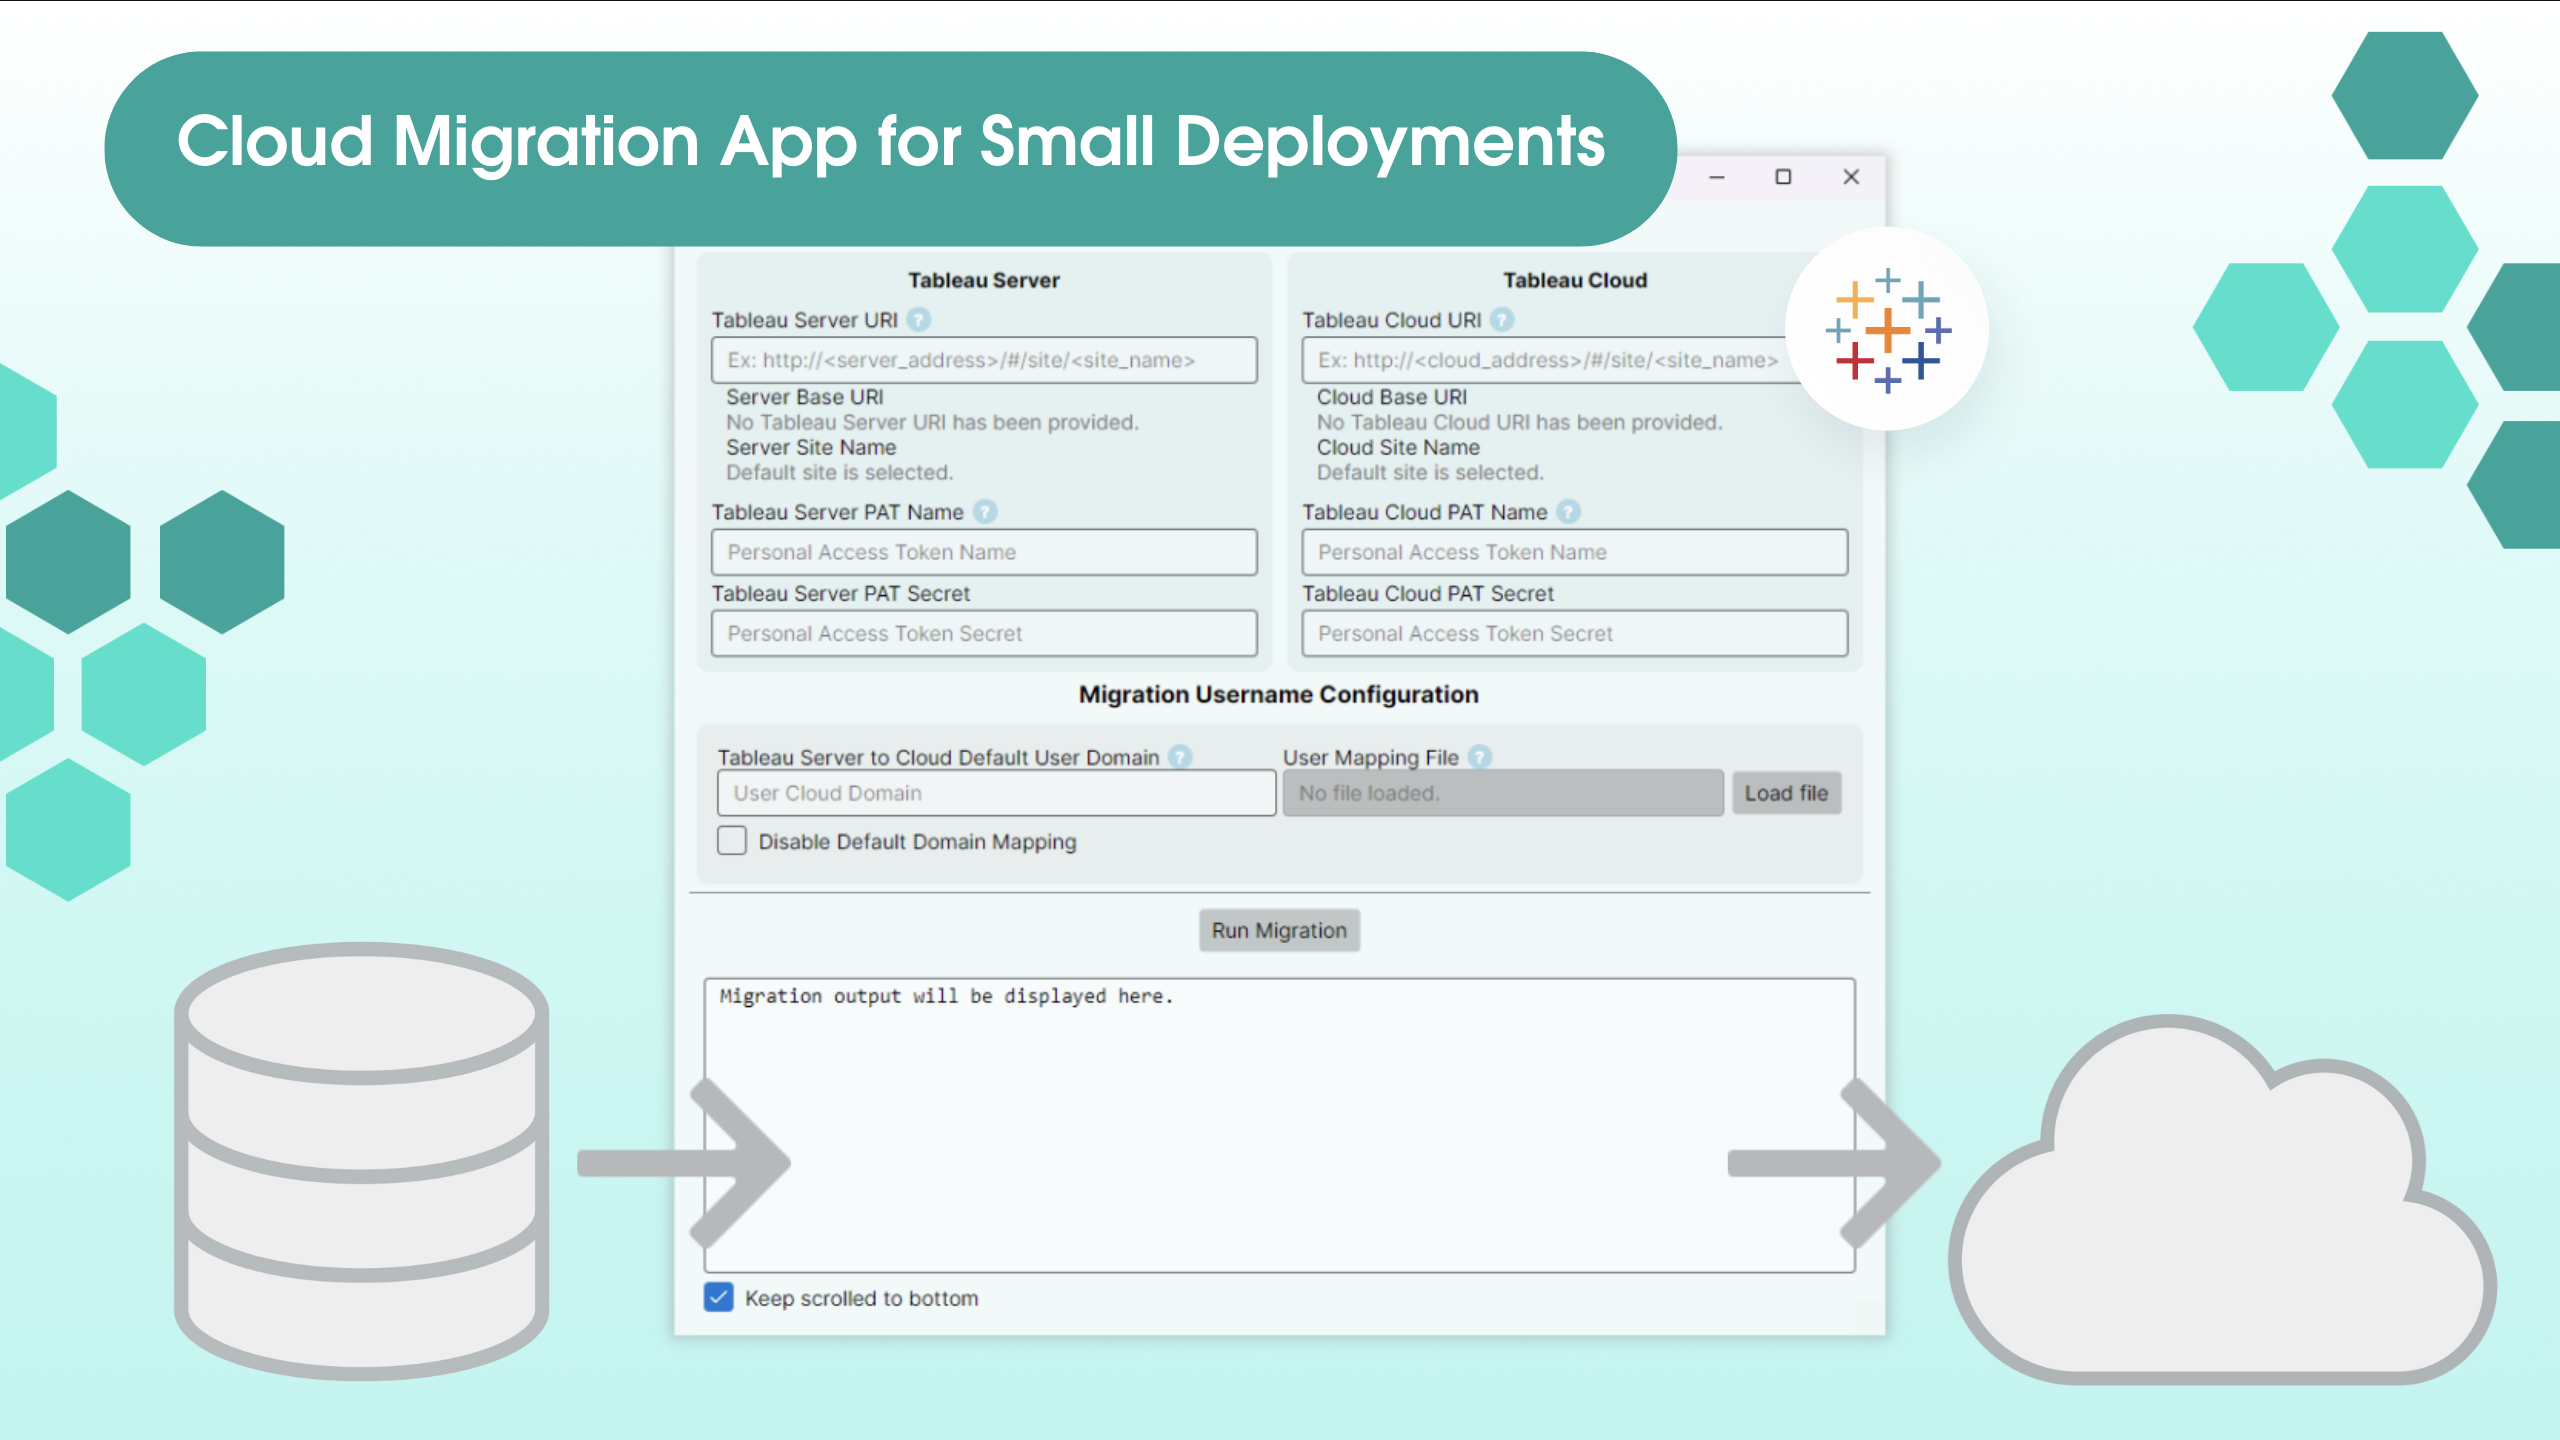This screenshot has height=1440, width=2560.
Task: Click help icon beside Tableau Cloud PAT Name
Action: [1568, 512]
